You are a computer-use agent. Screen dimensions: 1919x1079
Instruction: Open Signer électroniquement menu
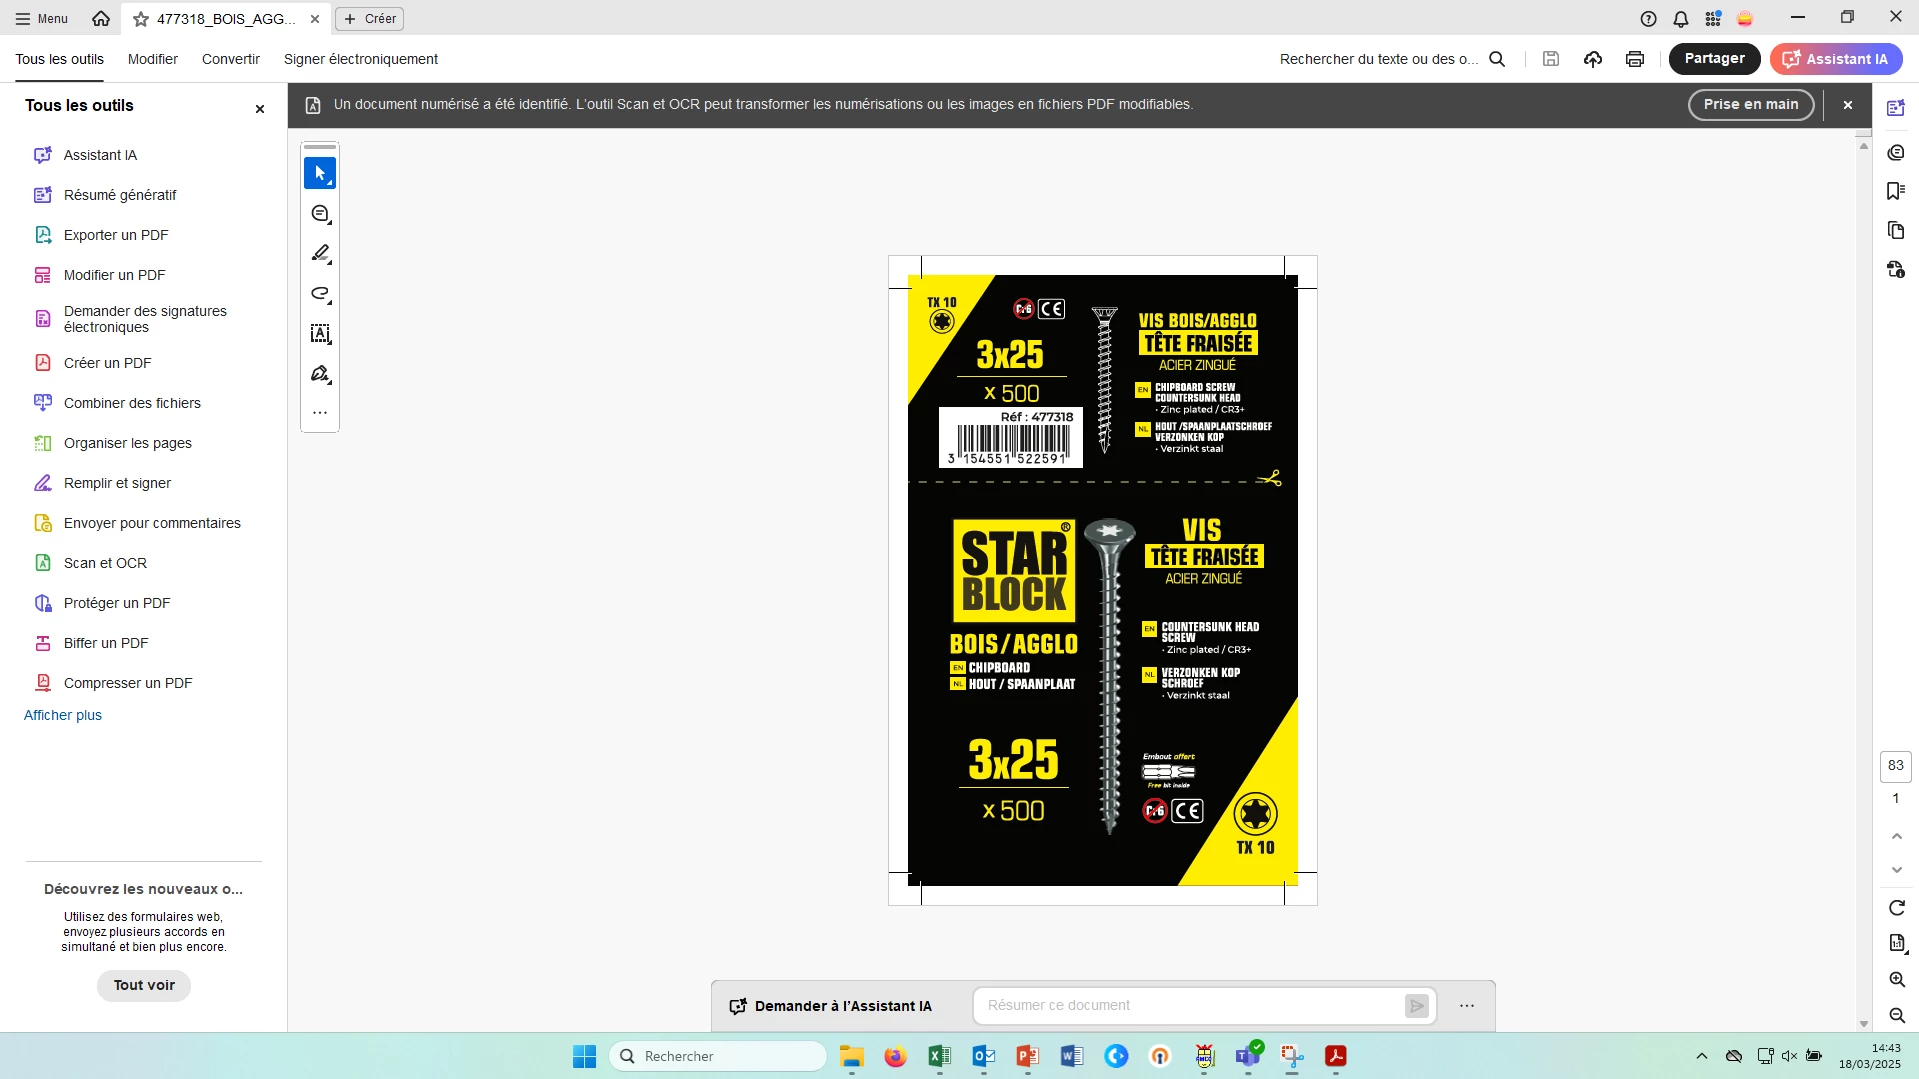click(361, 59)
